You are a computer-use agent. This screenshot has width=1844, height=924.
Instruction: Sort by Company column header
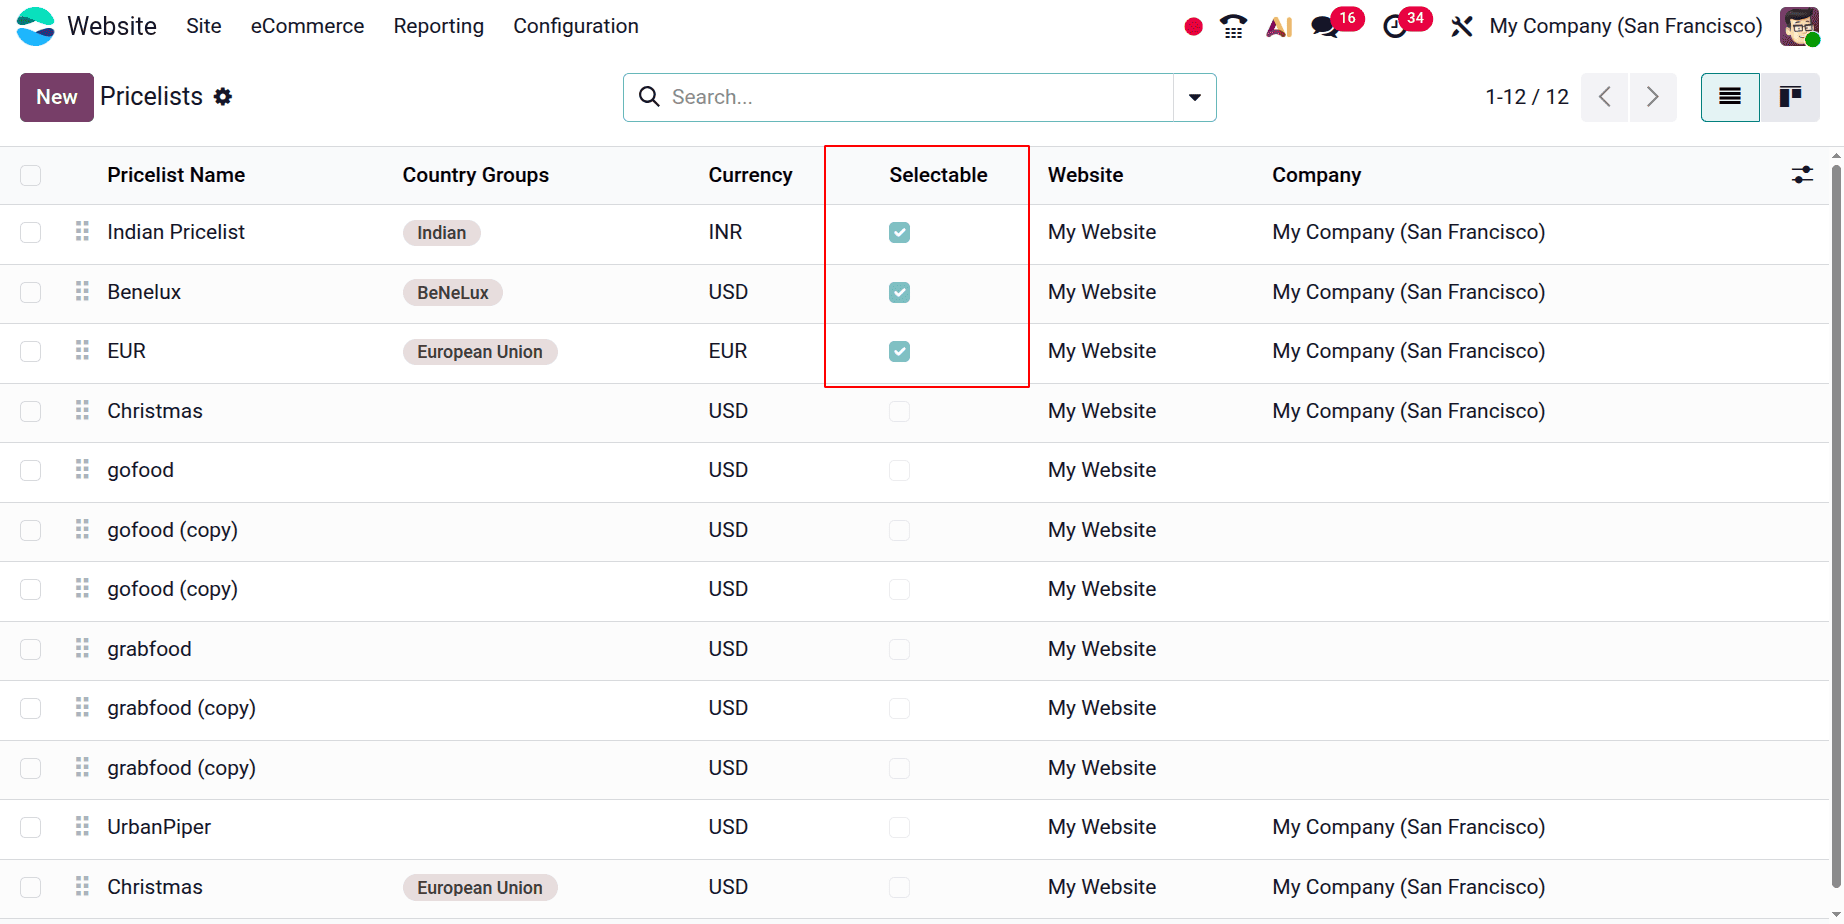click(x=1317, y=175)
